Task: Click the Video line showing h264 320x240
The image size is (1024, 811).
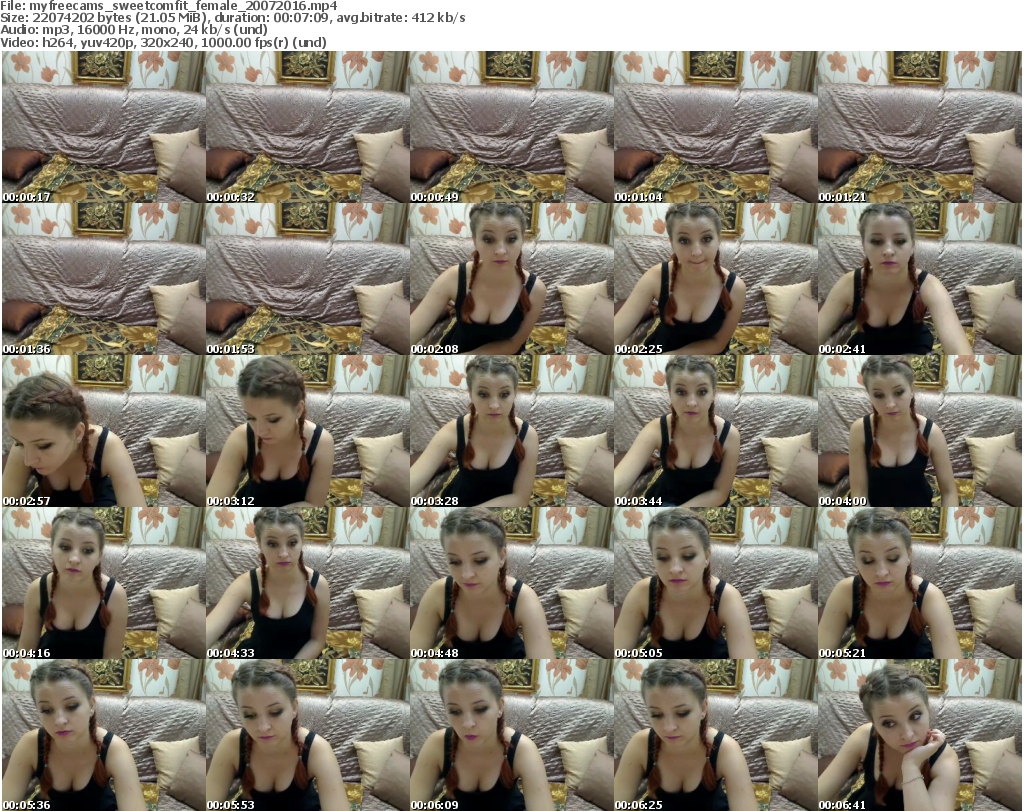Action: click(163, 42)
